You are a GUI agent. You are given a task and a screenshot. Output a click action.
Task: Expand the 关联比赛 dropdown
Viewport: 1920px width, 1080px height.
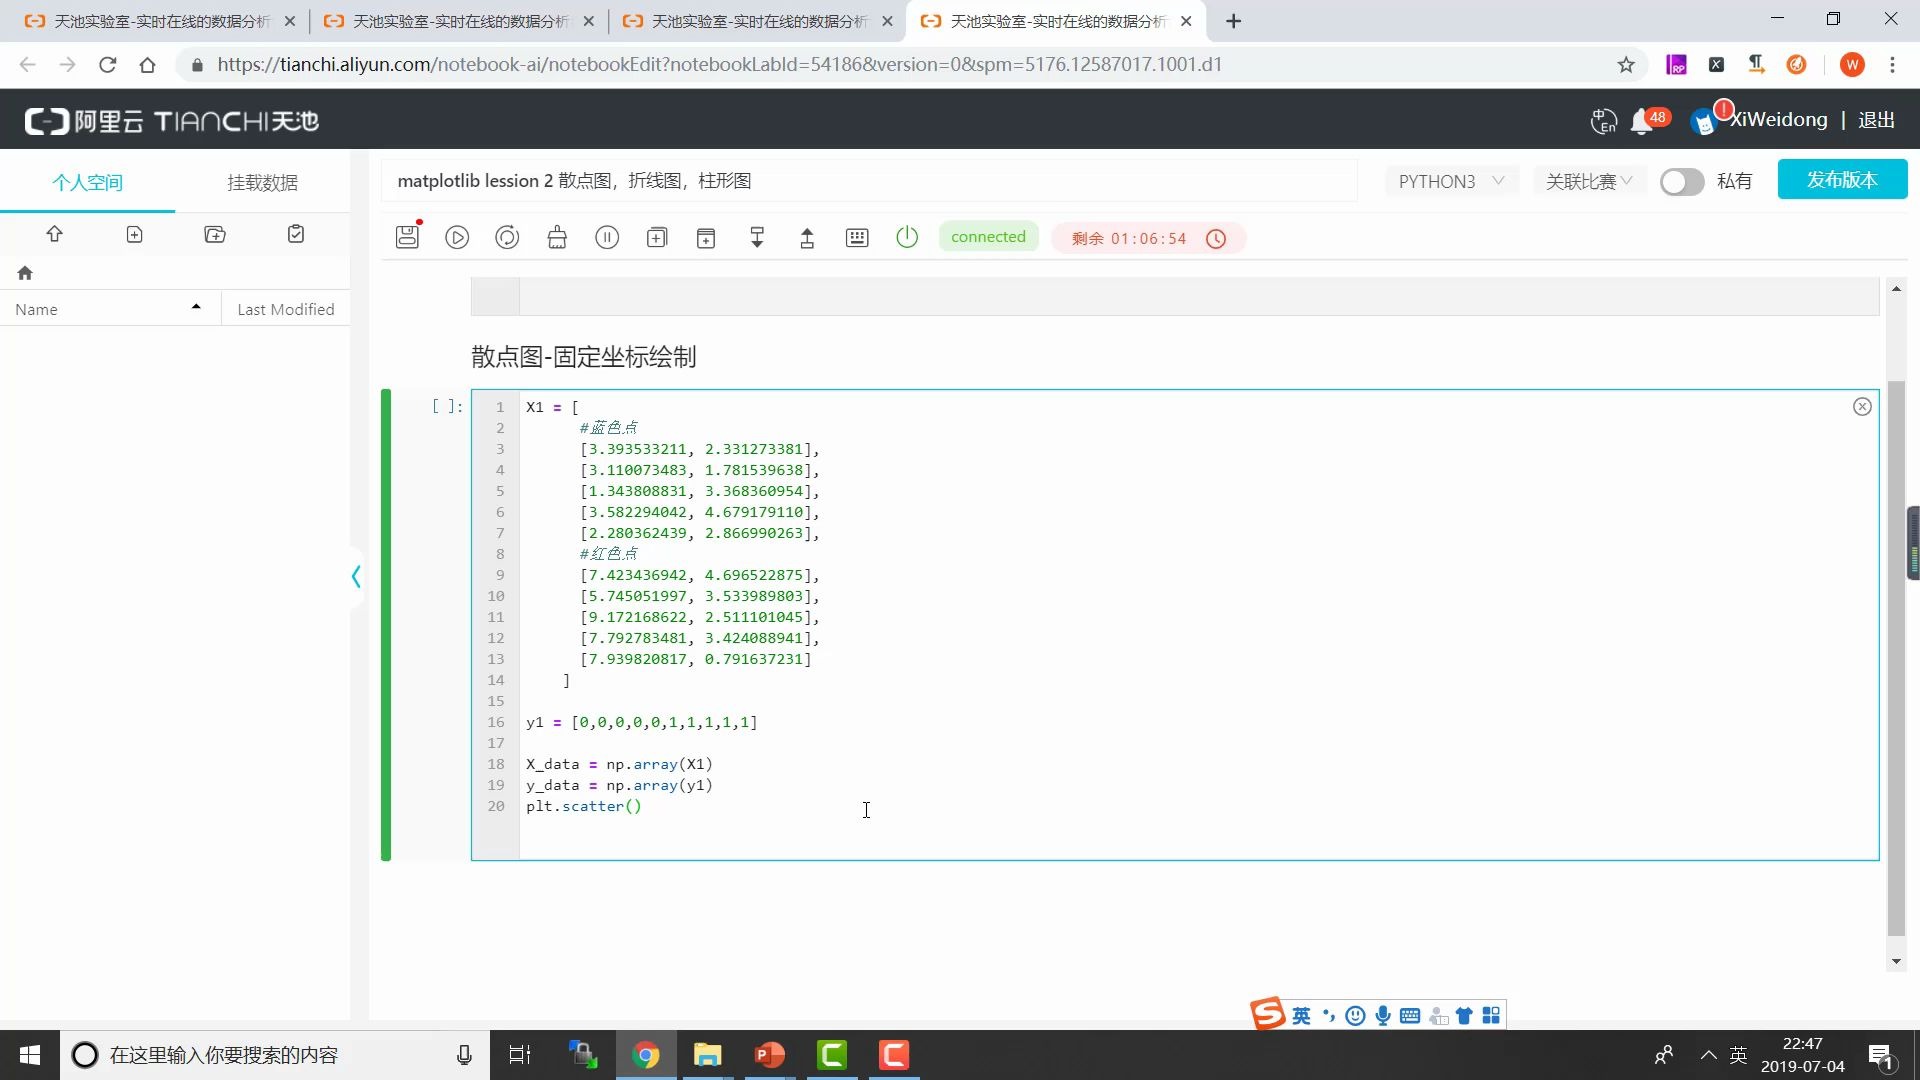(x=1588, y=181)
